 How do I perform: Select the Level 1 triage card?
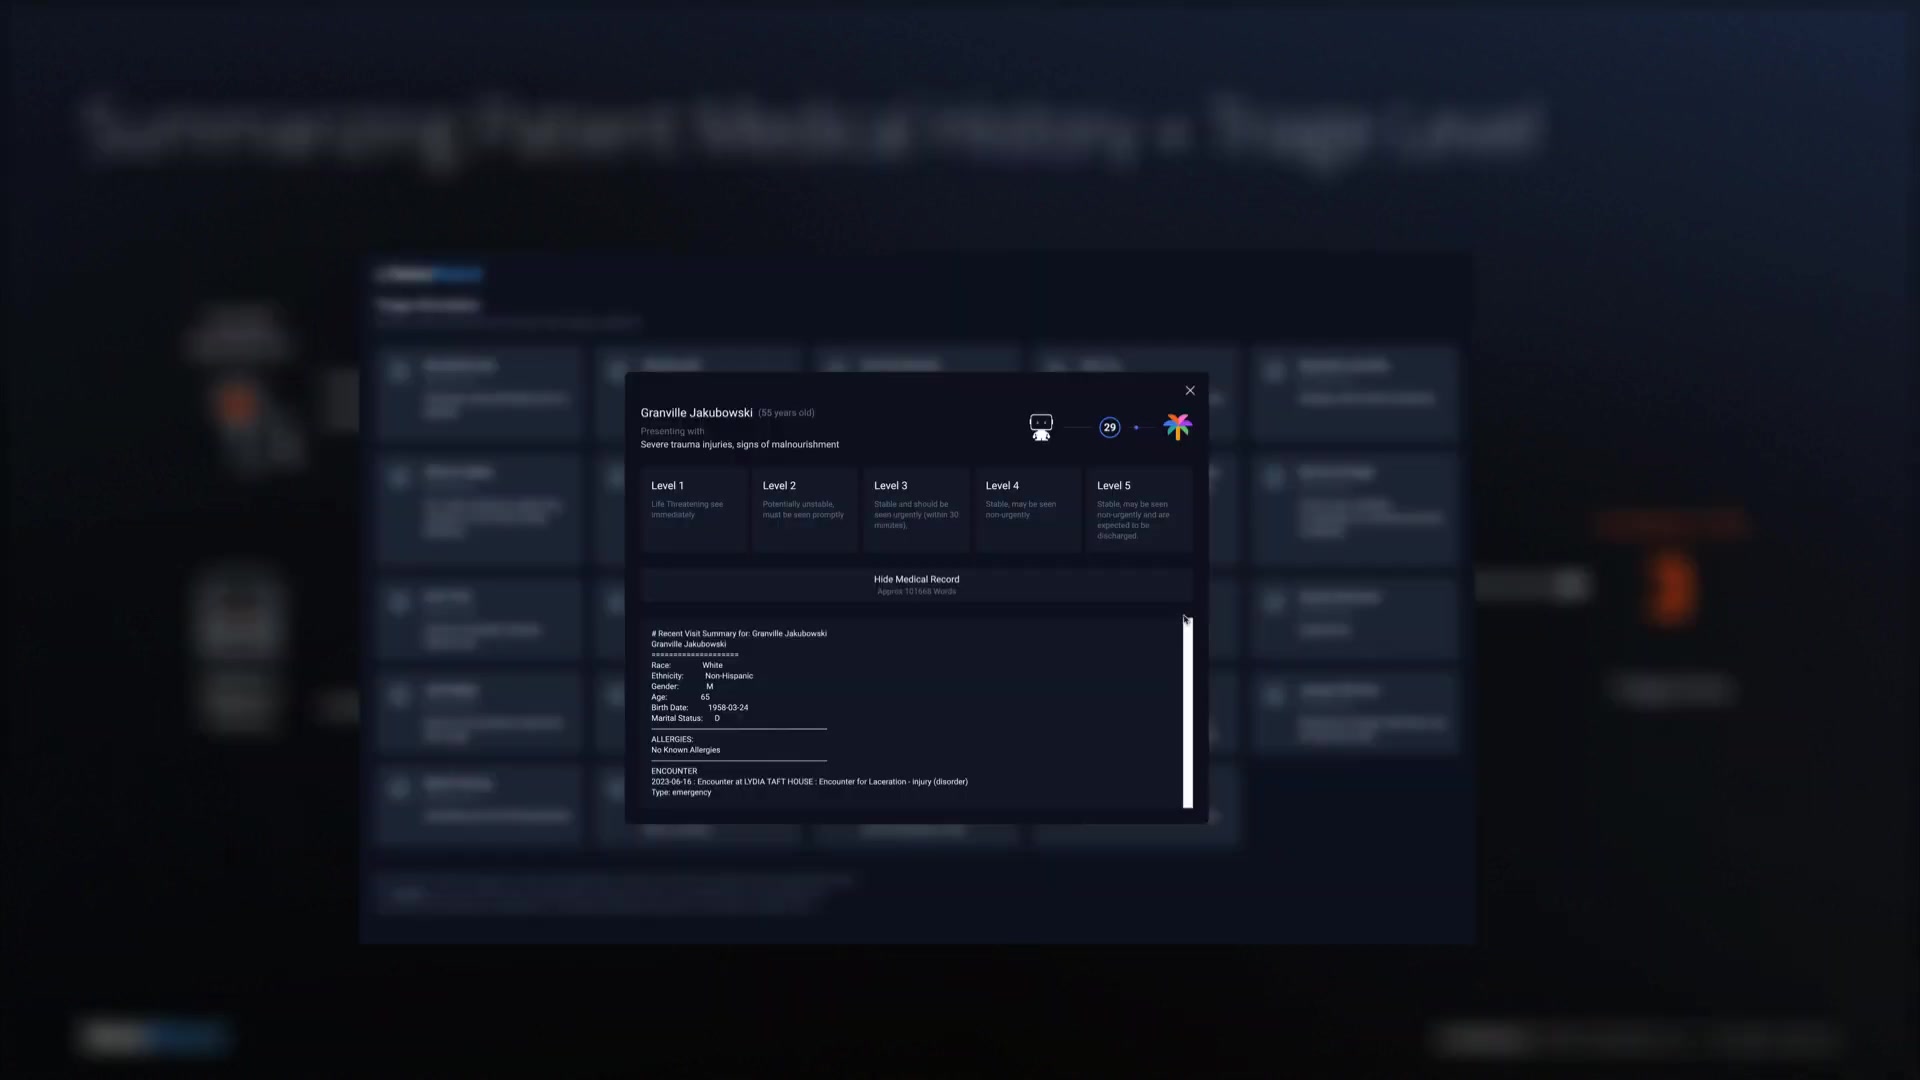694,510
